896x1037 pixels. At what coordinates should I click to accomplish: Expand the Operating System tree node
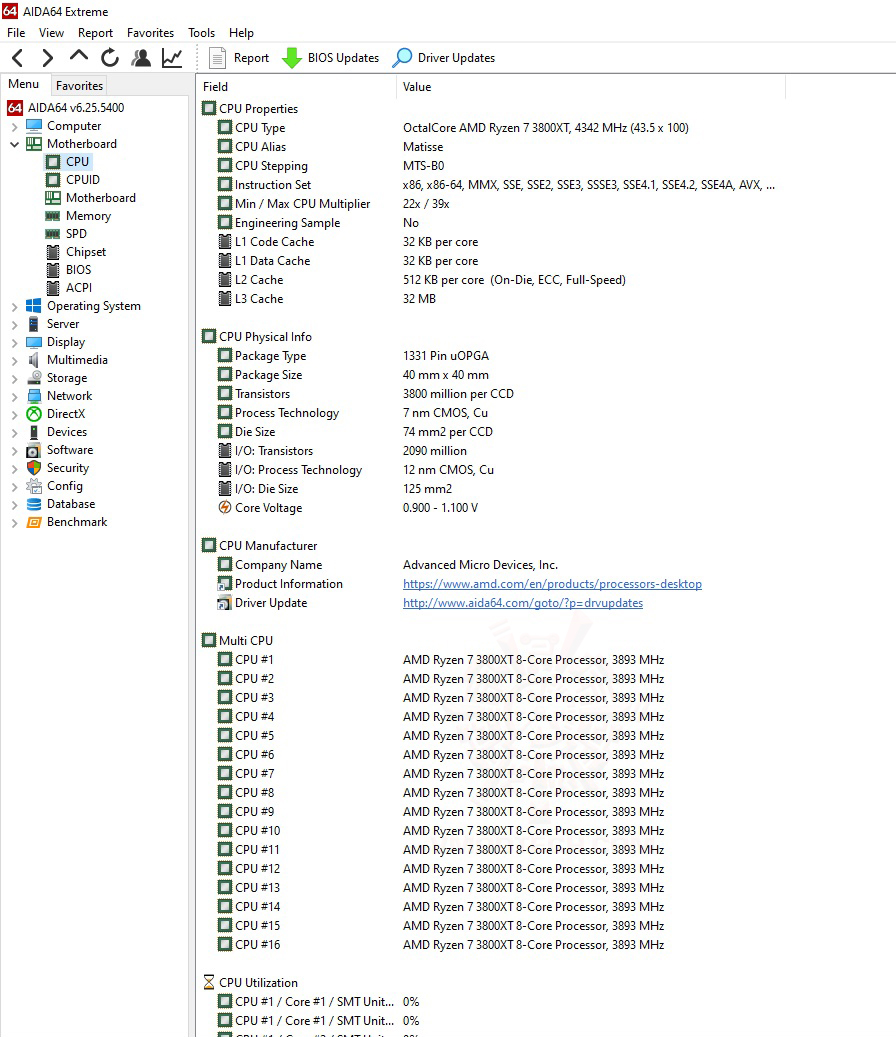pyautogui.click(x=15, y=306)
